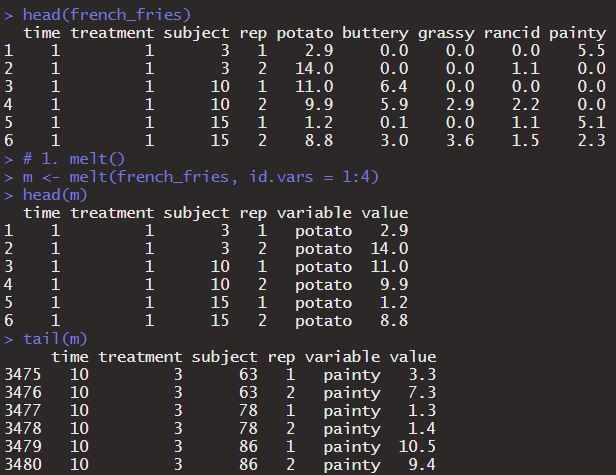Select the 'rancid' column header

(512, 33)
